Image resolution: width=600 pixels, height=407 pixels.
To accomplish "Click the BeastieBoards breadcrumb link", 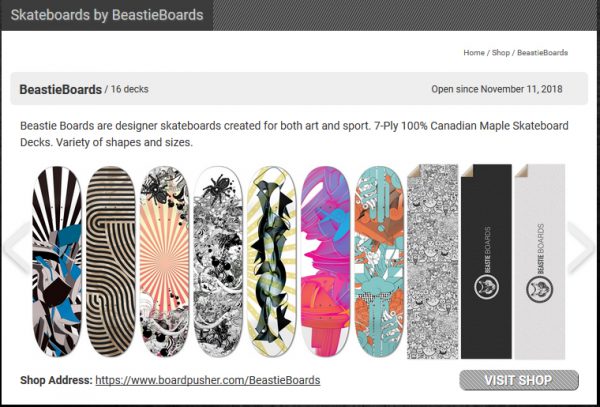I will (542, 53).
